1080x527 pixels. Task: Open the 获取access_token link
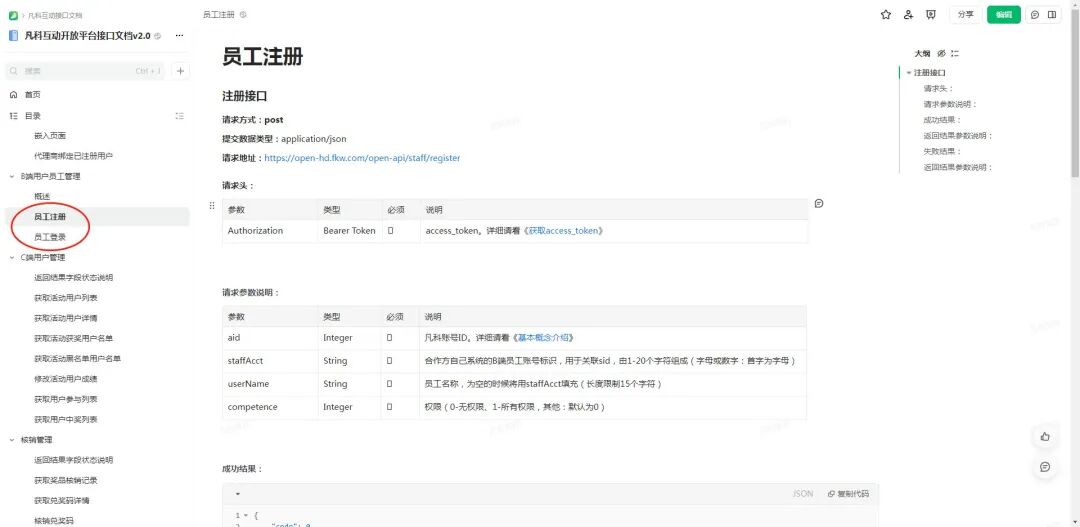(x=565, y=231)
